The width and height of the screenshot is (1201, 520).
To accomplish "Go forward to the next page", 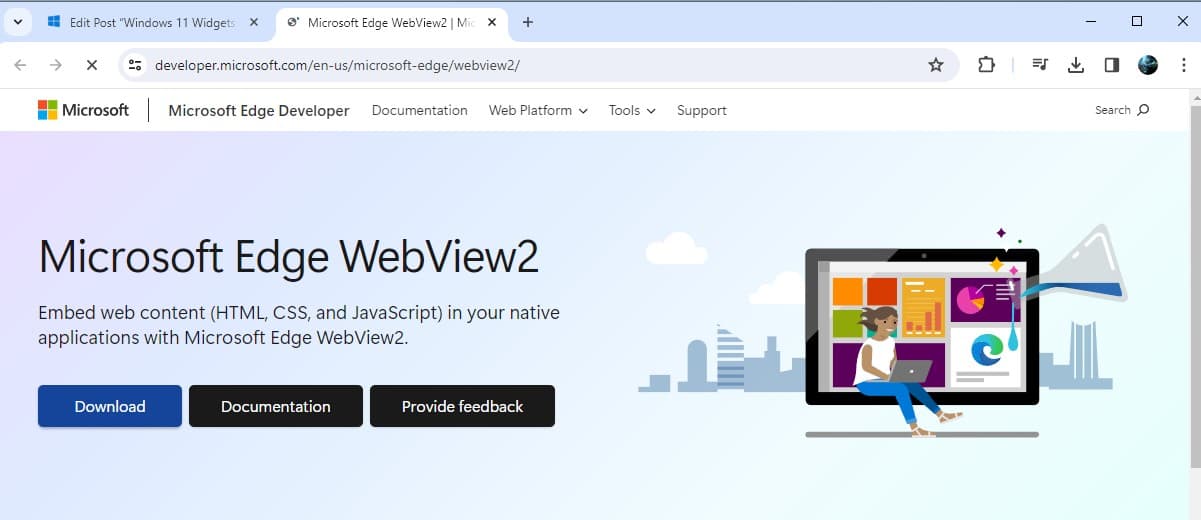I will 56,65.
